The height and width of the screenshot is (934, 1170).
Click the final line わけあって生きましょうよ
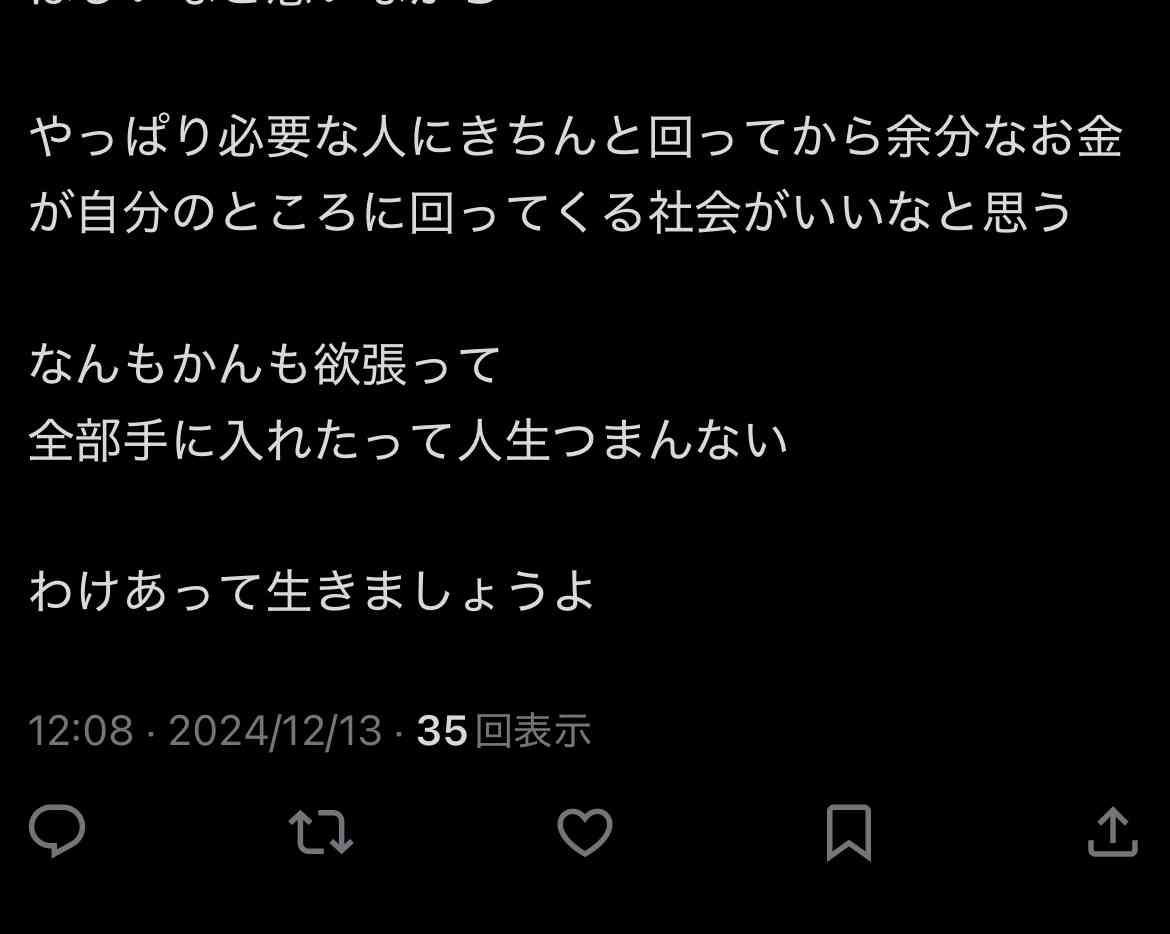312,592
